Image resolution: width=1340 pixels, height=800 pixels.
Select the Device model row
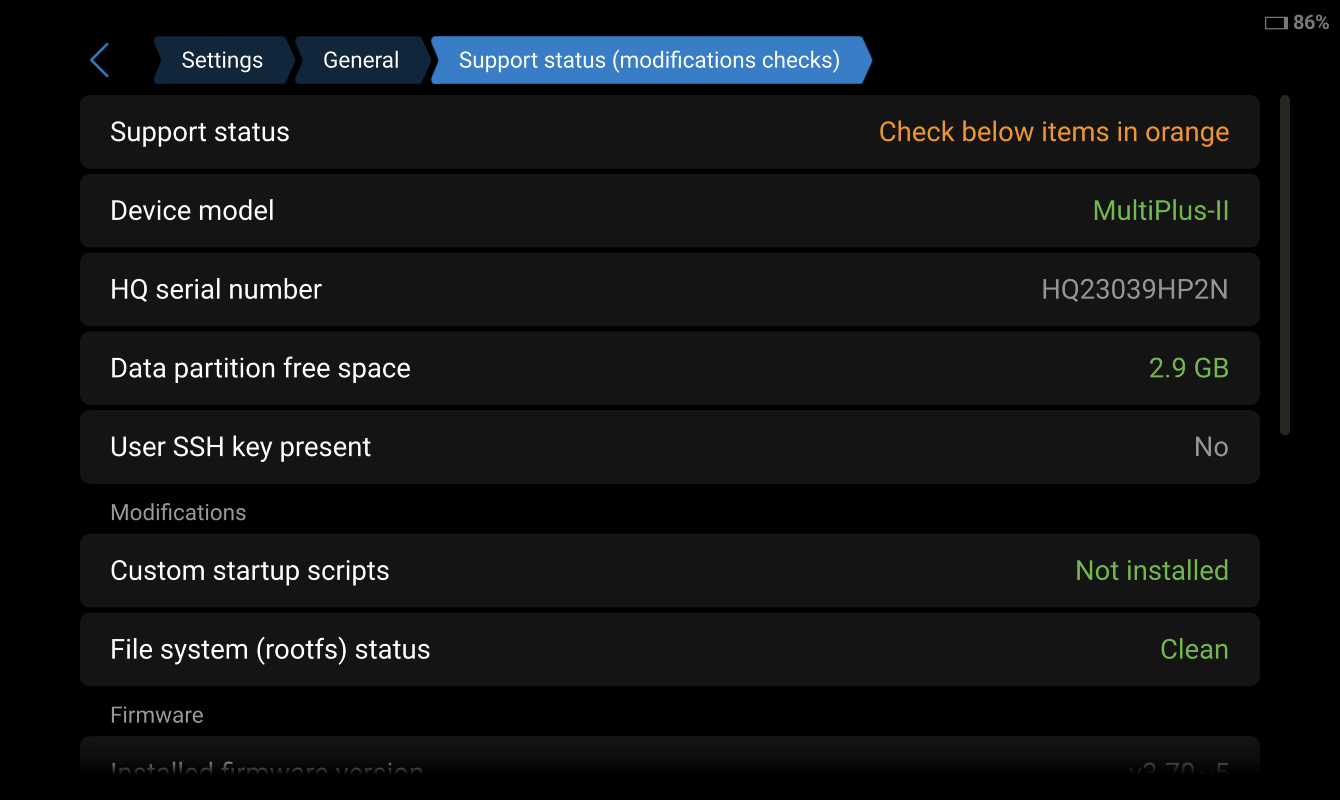click(x=669, y=211)
